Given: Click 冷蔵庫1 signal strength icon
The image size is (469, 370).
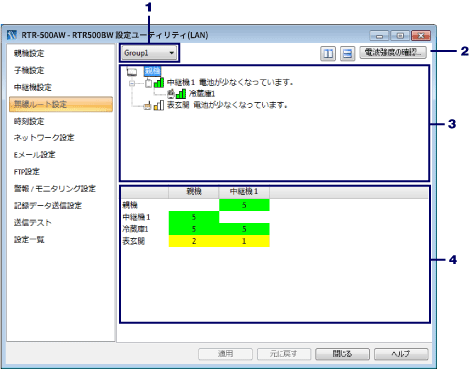Looking at the screenshot, I should tap(181, 94).
